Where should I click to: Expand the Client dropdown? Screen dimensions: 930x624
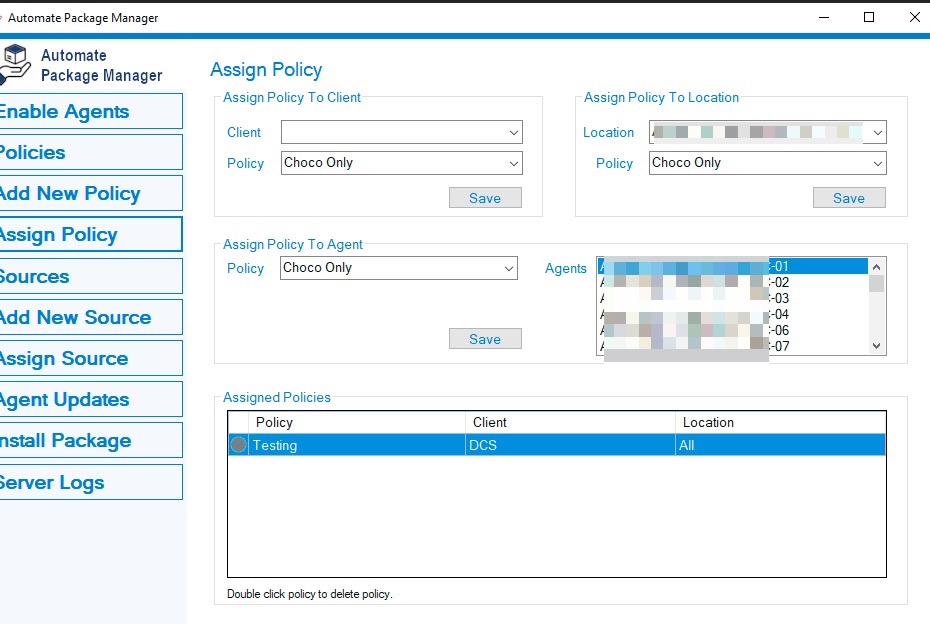coord(402,132)
